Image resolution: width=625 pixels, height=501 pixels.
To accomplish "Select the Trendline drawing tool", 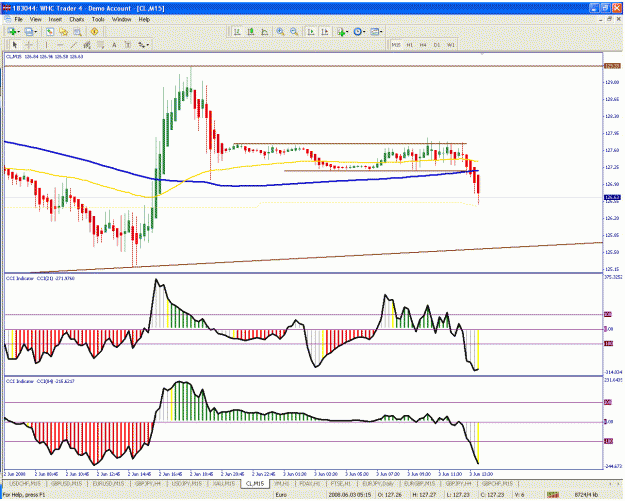I will pos(73,45).
